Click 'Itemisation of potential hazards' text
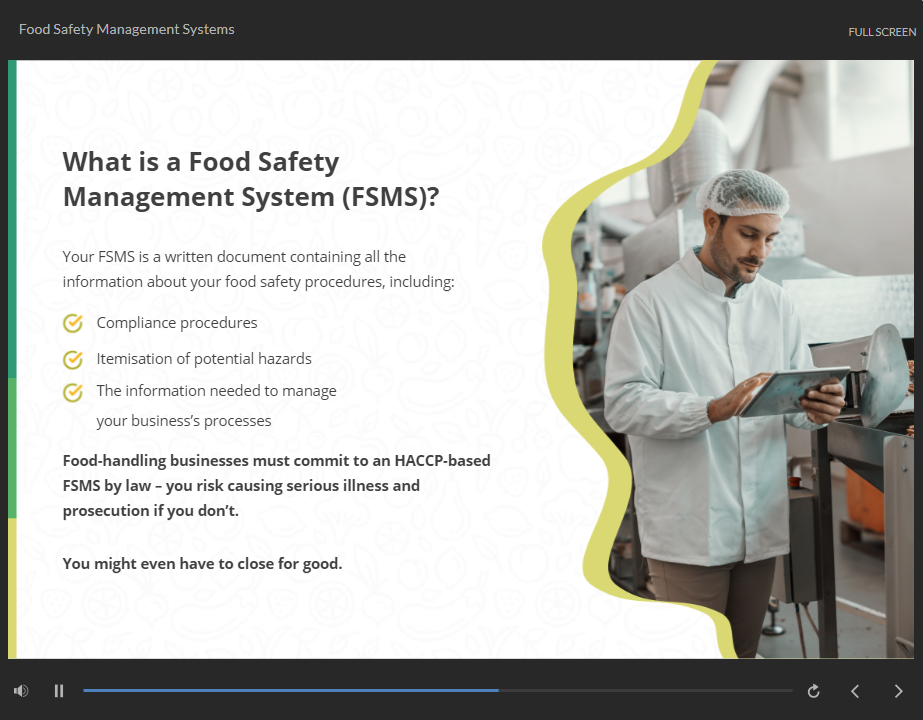This screenshot has width=923, height=720. tap(204, 358)
